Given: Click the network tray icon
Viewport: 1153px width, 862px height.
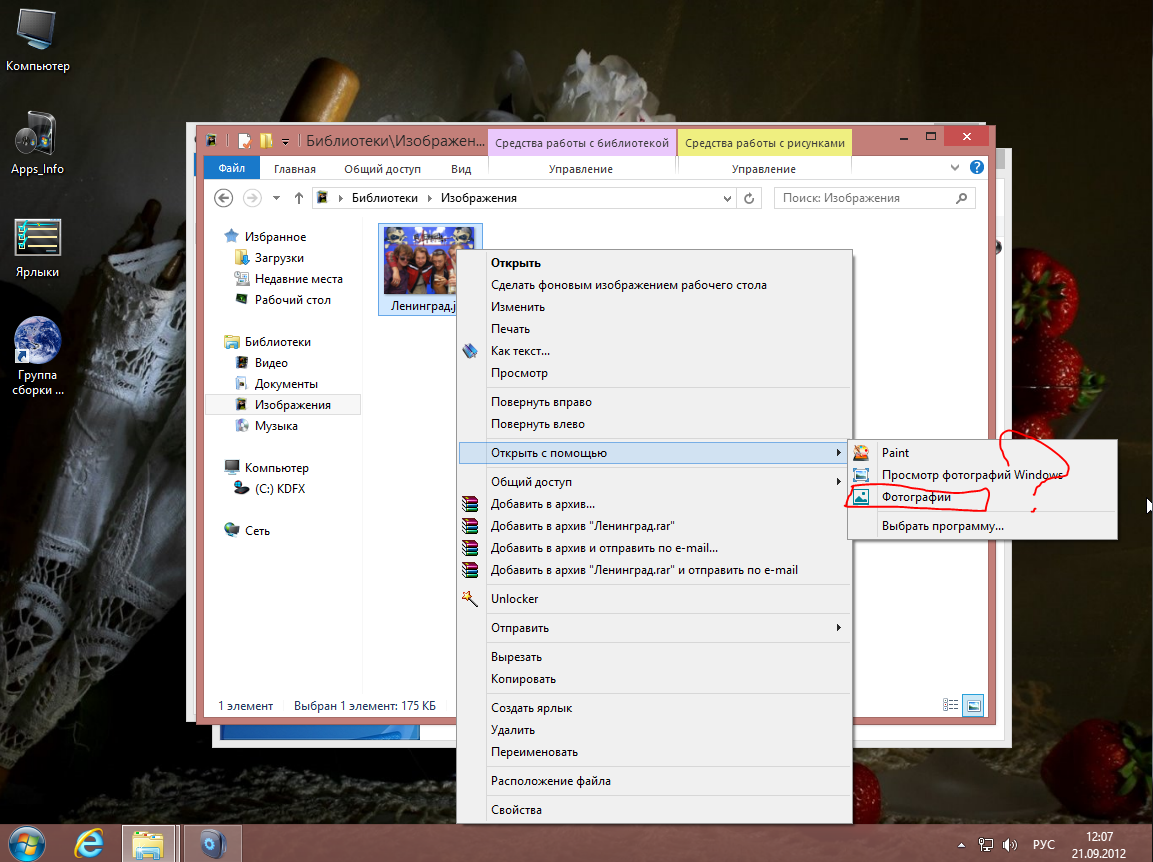Looking at the screenshot, I should pos(986,845).
